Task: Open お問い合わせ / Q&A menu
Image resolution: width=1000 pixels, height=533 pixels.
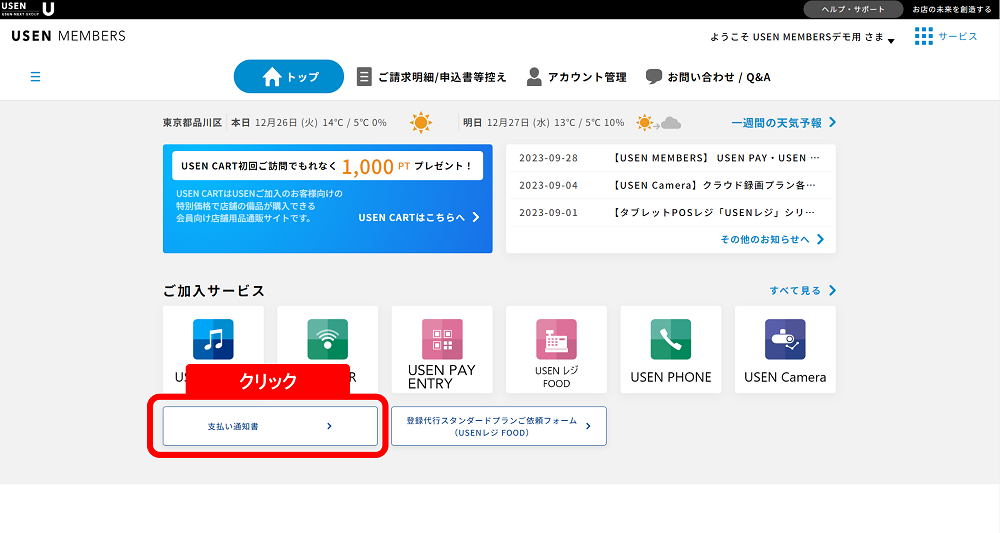Action: pyautogui.click(x=708, y=77)
